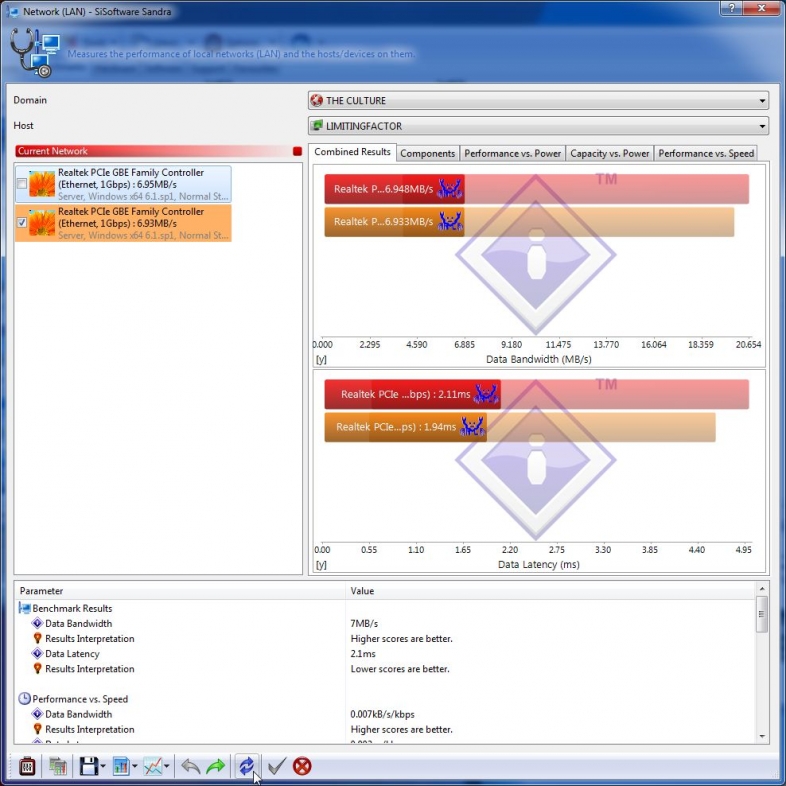
Task: Click the 'Higher scores are better.' value under 7MB/s
Action: pos(401,638)
